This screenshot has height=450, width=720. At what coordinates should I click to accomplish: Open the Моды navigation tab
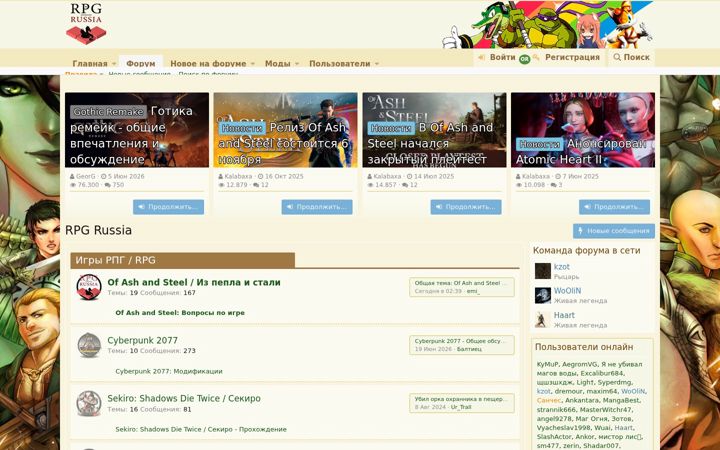pyautogui.click(x=277, y=63)
